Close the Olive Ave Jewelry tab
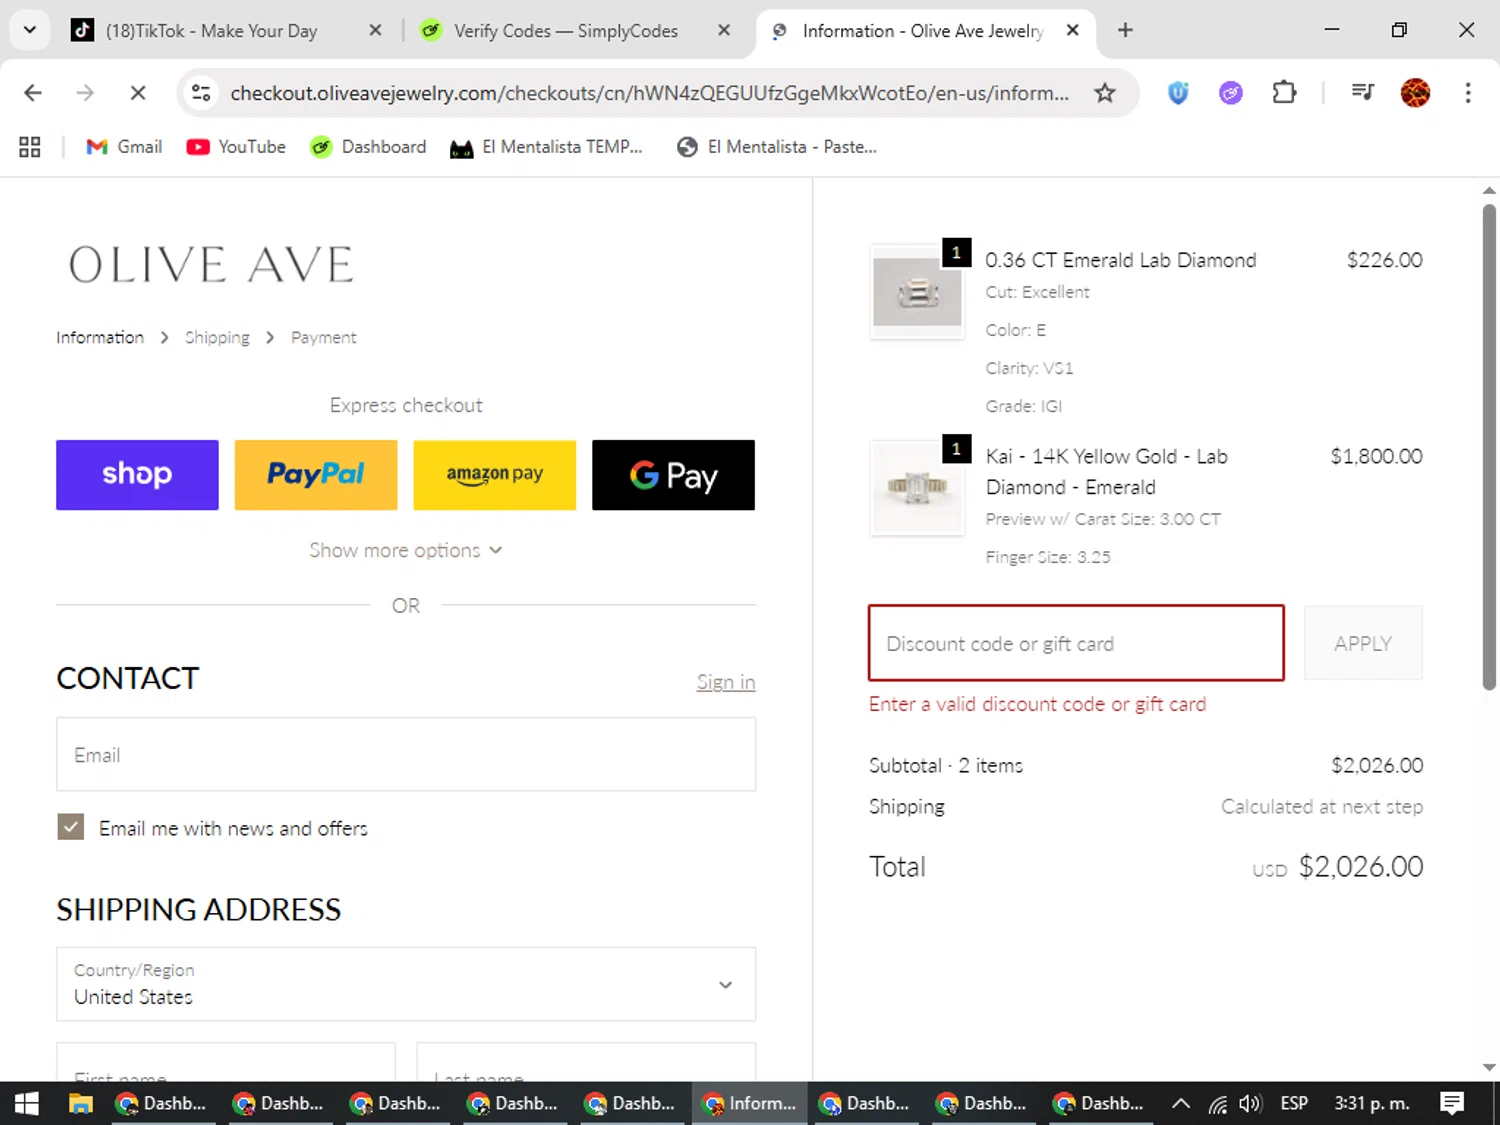 point(1072,31)
